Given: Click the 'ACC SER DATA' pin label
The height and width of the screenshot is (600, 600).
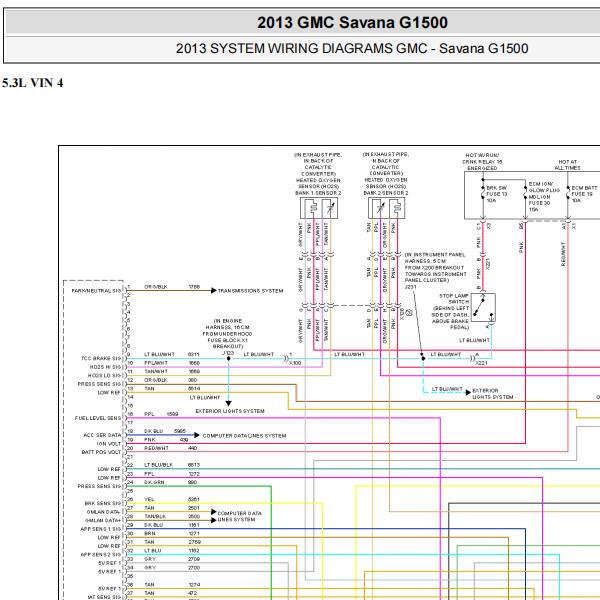Looking at the screenshot, I should (x=102, y=435).
